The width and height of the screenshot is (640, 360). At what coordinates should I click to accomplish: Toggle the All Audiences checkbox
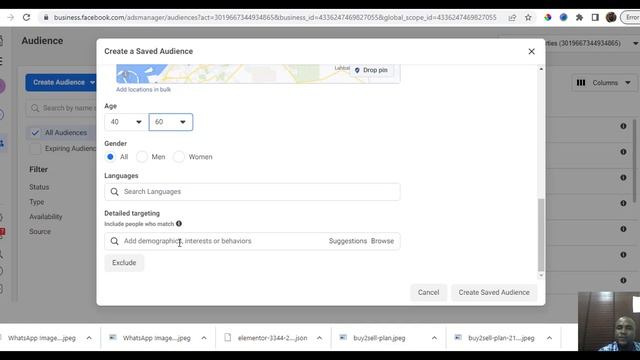[x=35, y=133]
